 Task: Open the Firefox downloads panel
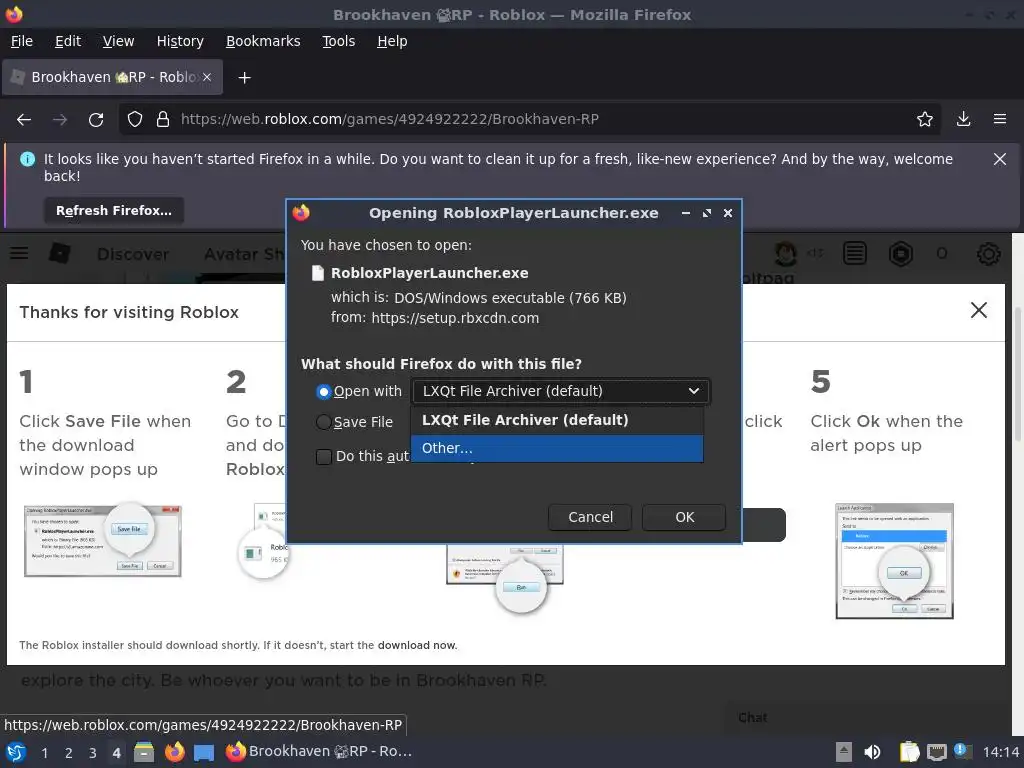(x=963, y=120)
